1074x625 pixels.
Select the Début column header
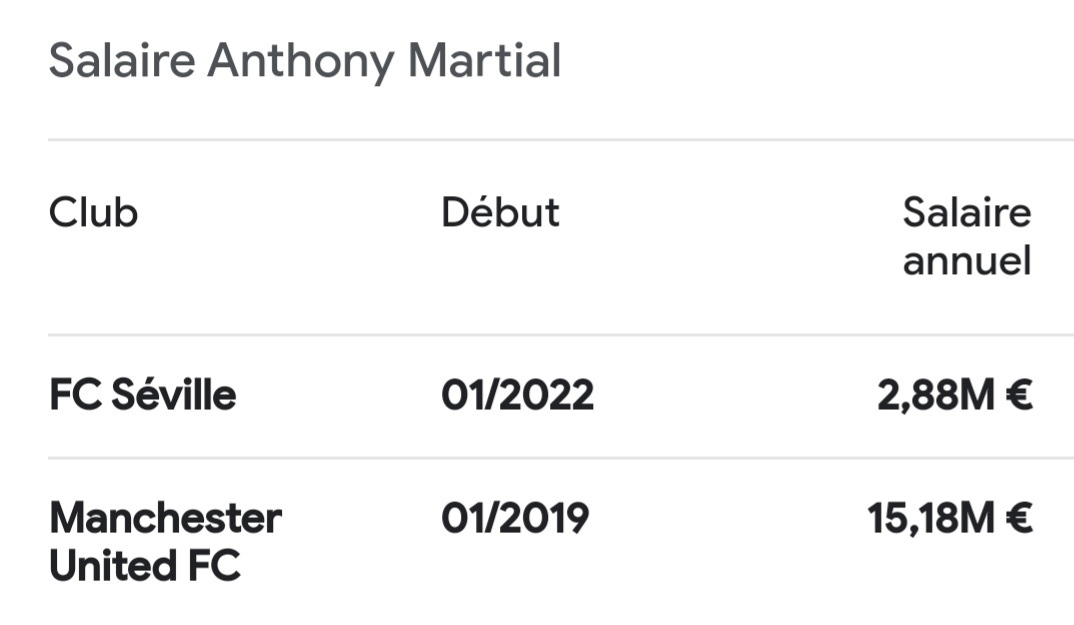coord(500,212)
